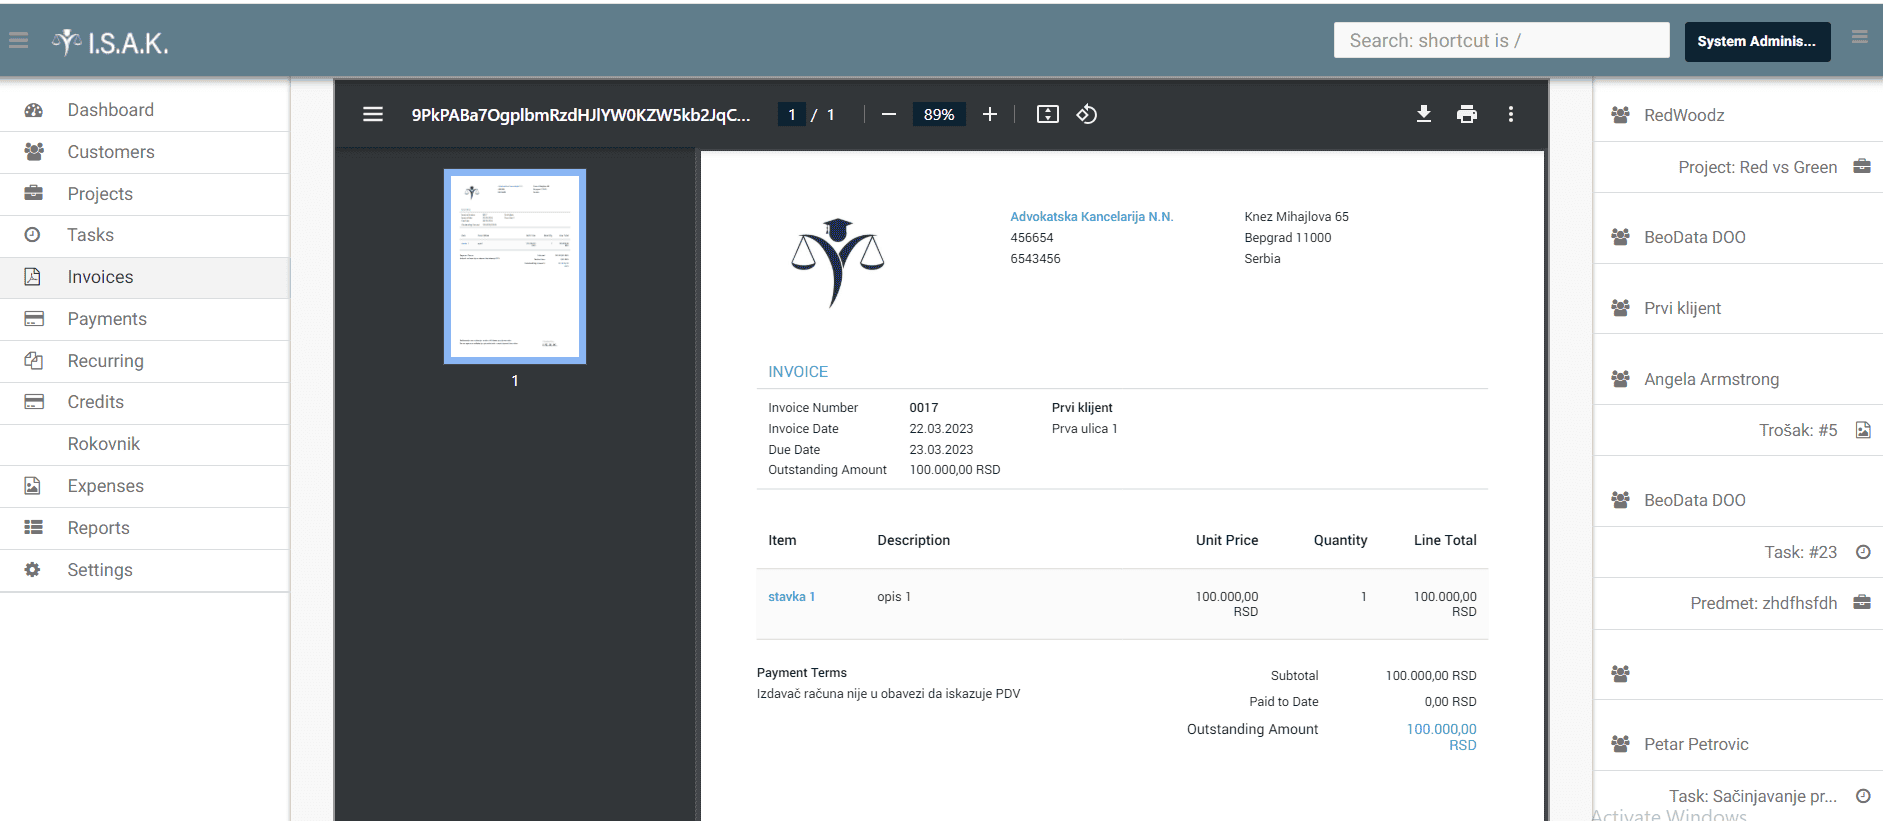Click stavka 1 item in invoice
The height and width of the screenshot is (821, 1883).
pyautogui.click(x=791, y=597)
